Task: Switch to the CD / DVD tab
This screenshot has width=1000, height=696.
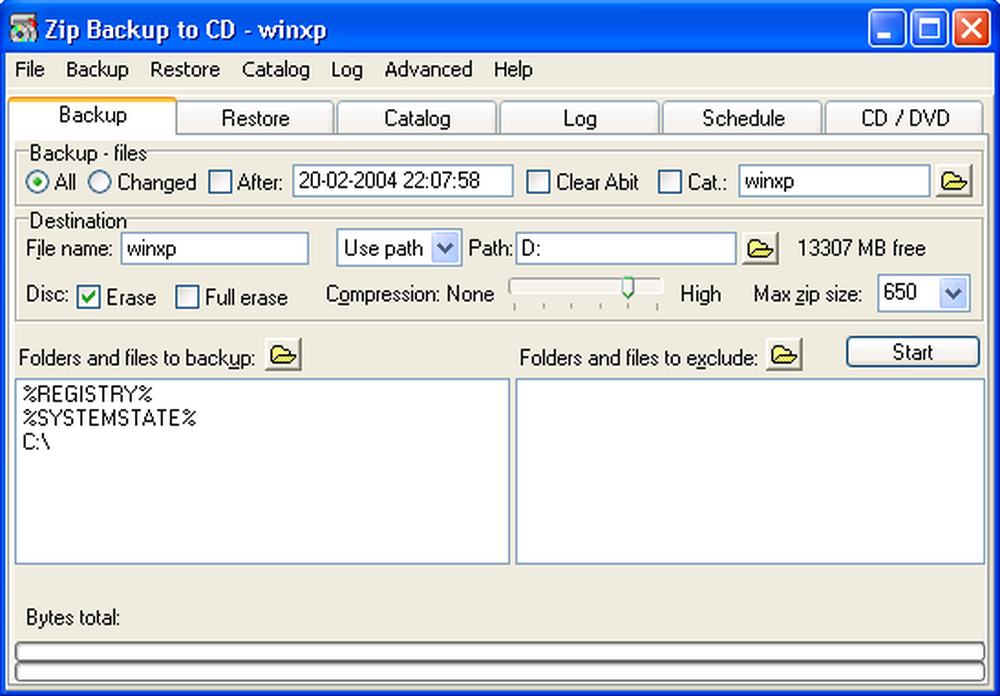Action: (905, 119)
